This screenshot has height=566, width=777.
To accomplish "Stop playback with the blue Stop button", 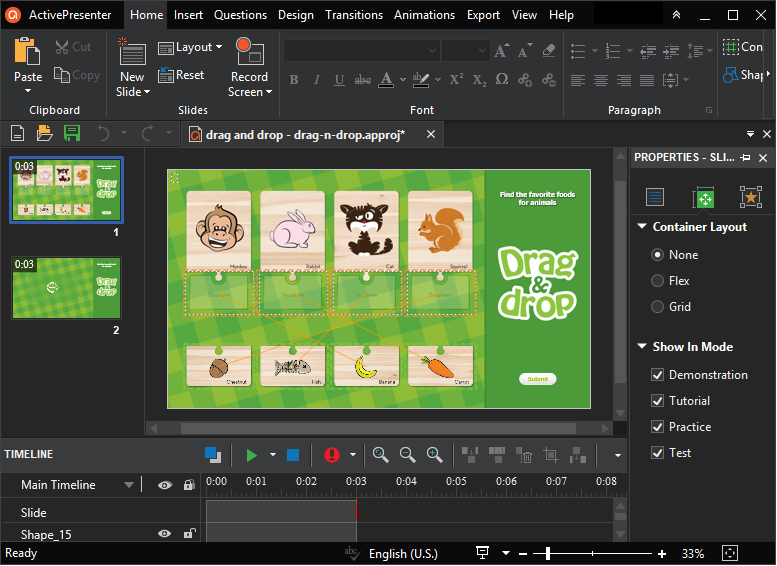I will (293, 455).
